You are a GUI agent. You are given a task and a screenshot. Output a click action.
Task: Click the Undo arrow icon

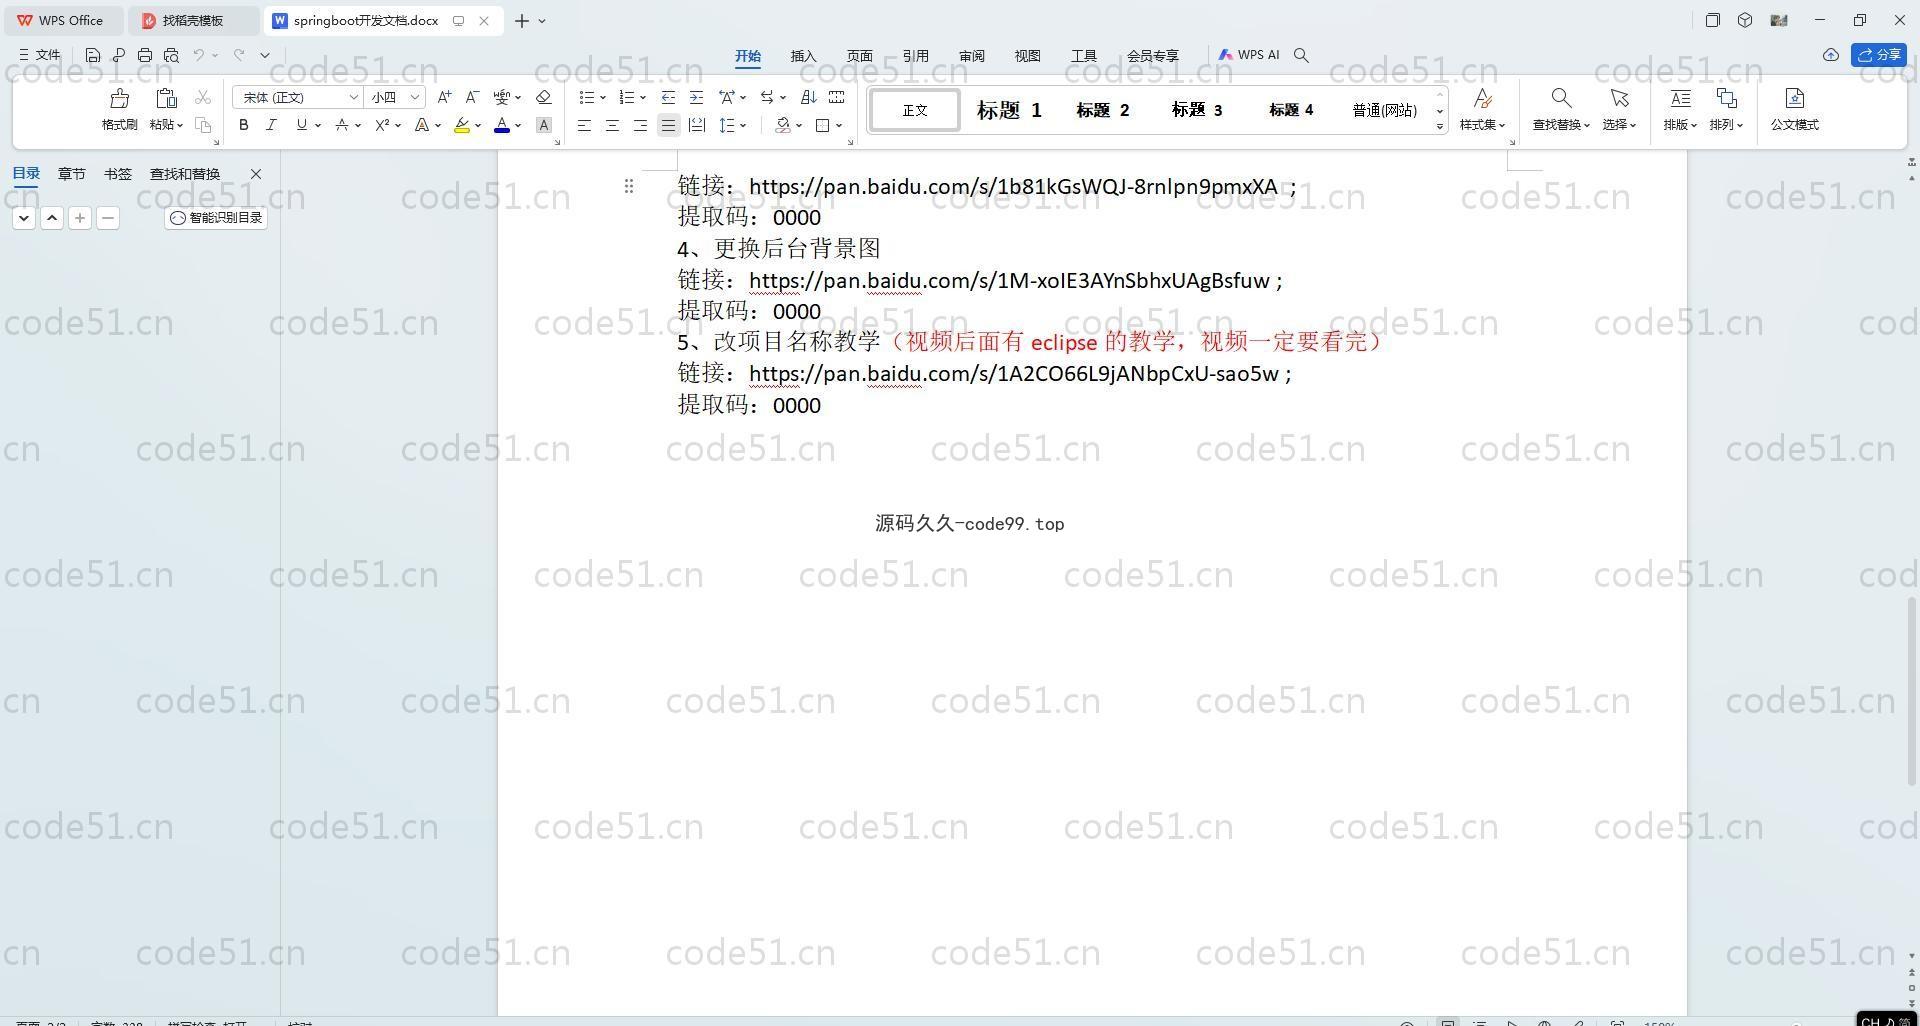[x=199, y=55]
